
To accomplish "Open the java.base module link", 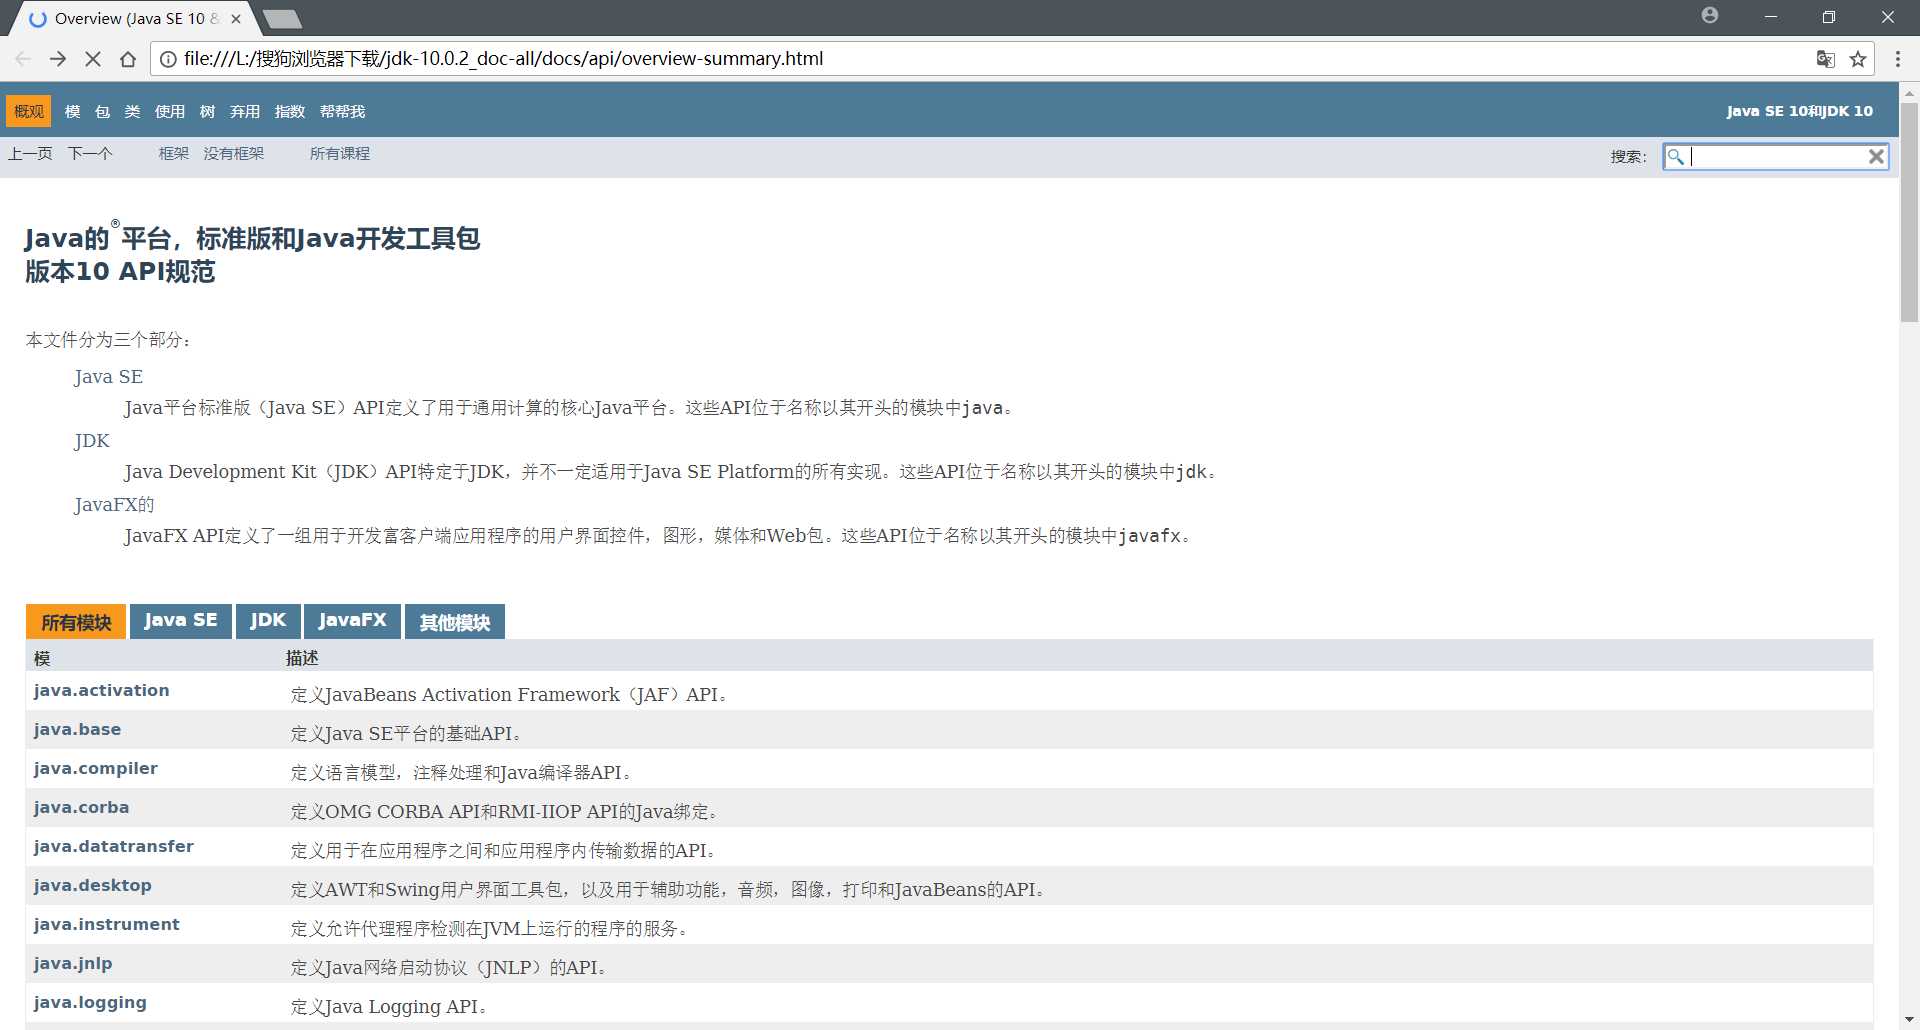I will pos(77,729).
